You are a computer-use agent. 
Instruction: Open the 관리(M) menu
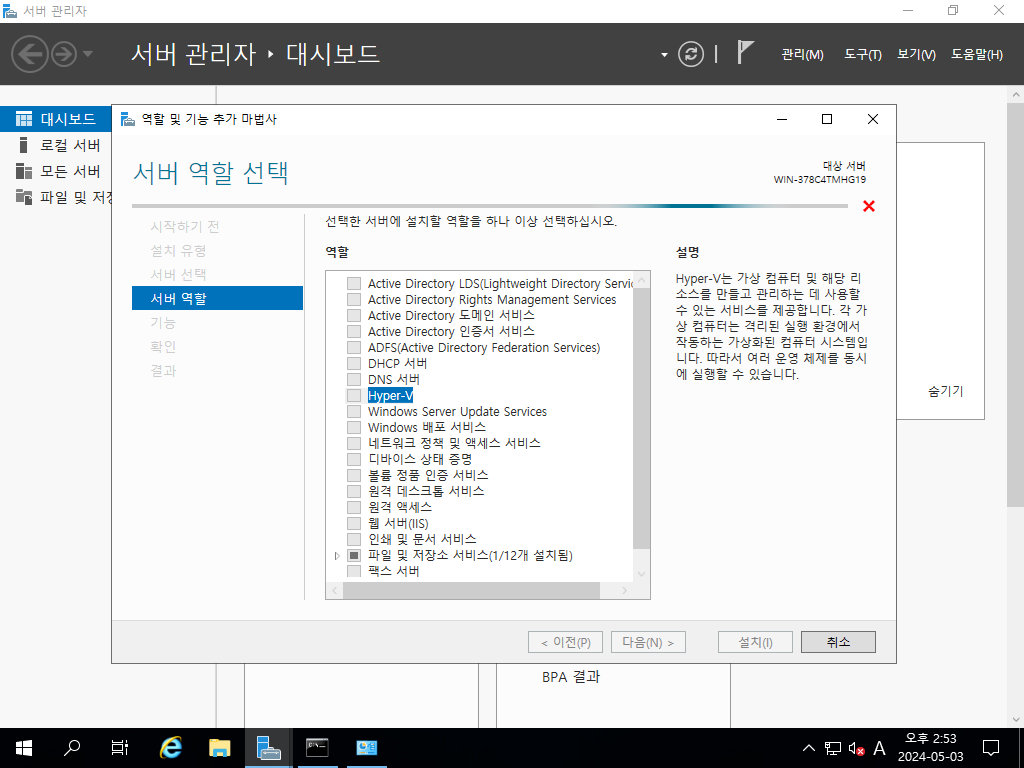pos(802,55)
